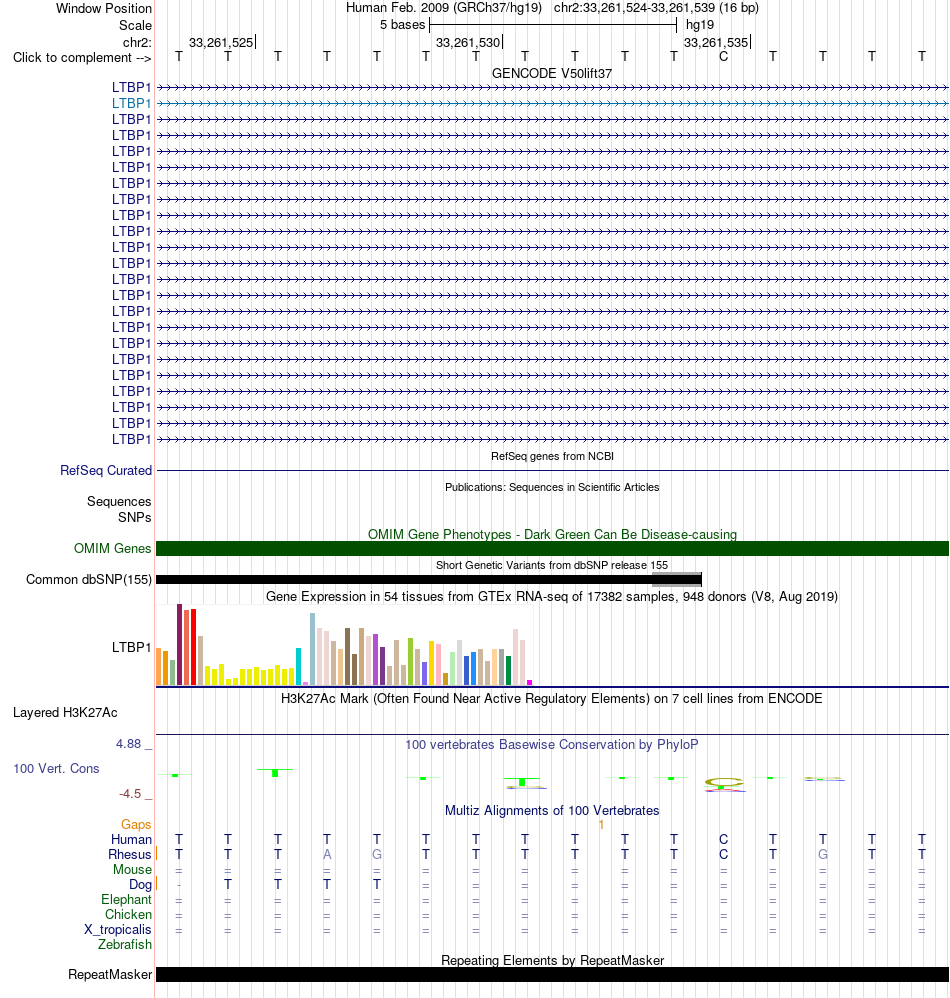Click the 'Human Feb. 2009 (GRCh37/hg19)' header text
The height and width of the screenshot is (998, 950).
[444, 8]
